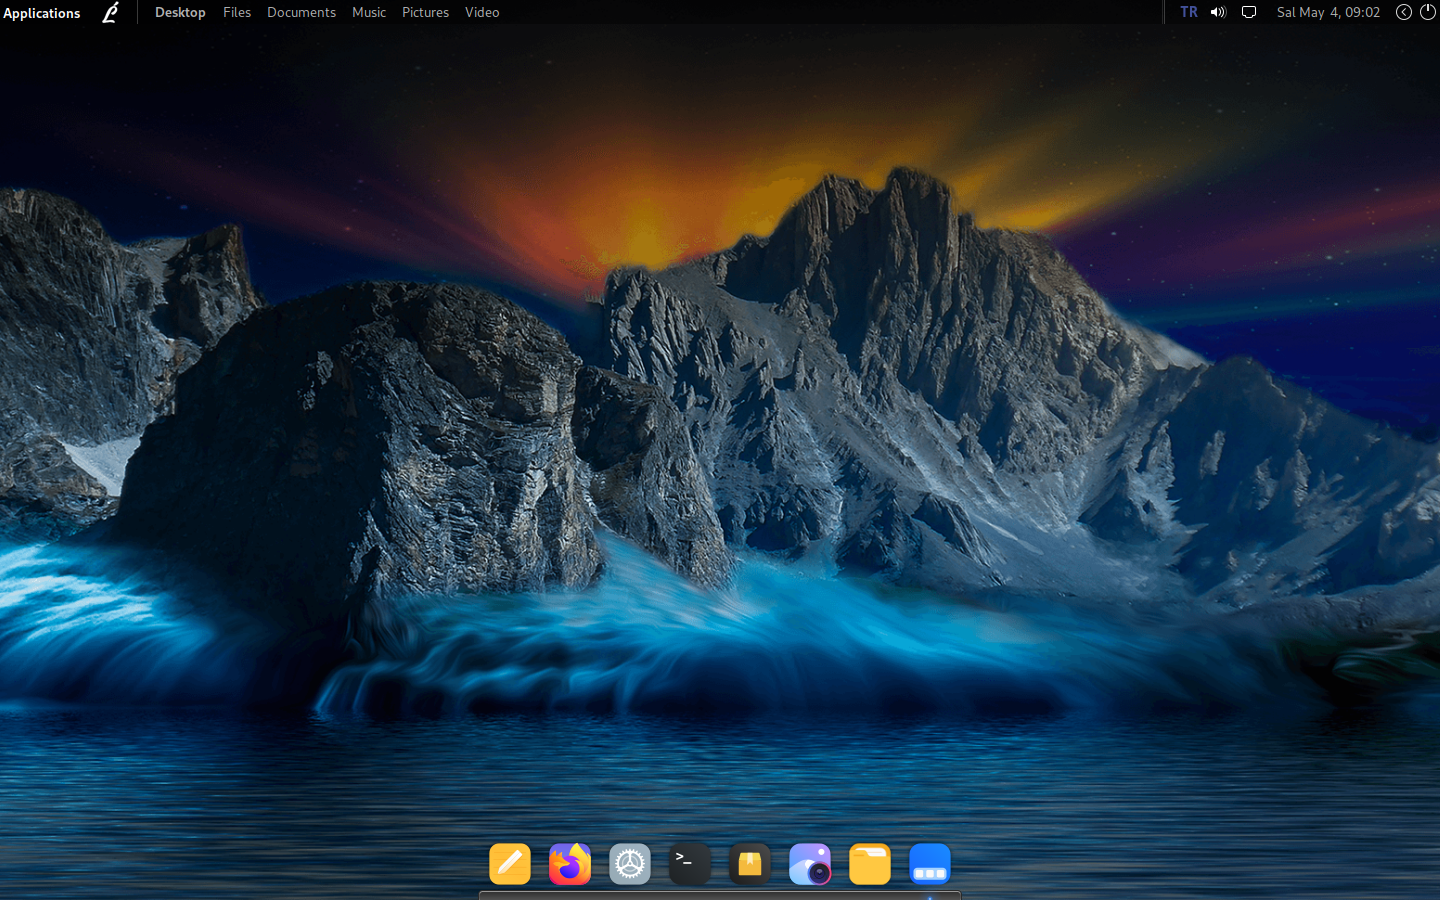The height and width of the screenshot is (900, 1440).
Task: Open the package manager box icon
Action: tap(750, 864)
